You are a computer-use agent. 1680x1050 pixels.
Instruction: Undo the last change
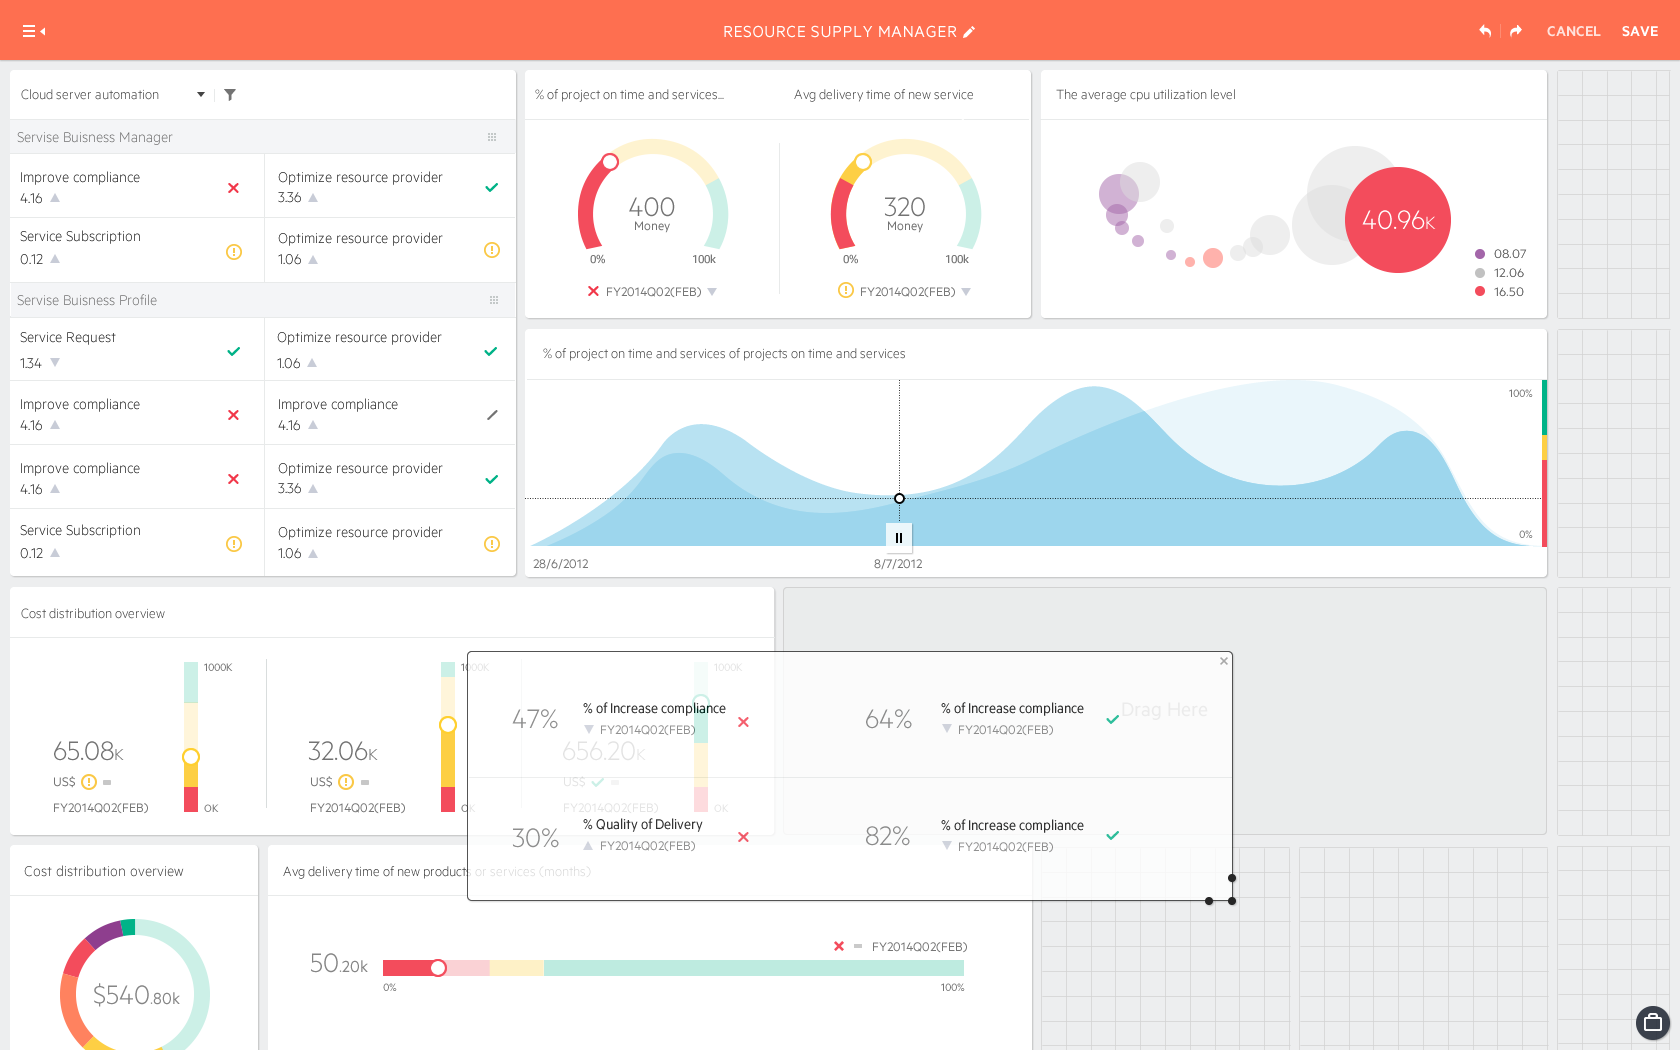pos(1485,31)
